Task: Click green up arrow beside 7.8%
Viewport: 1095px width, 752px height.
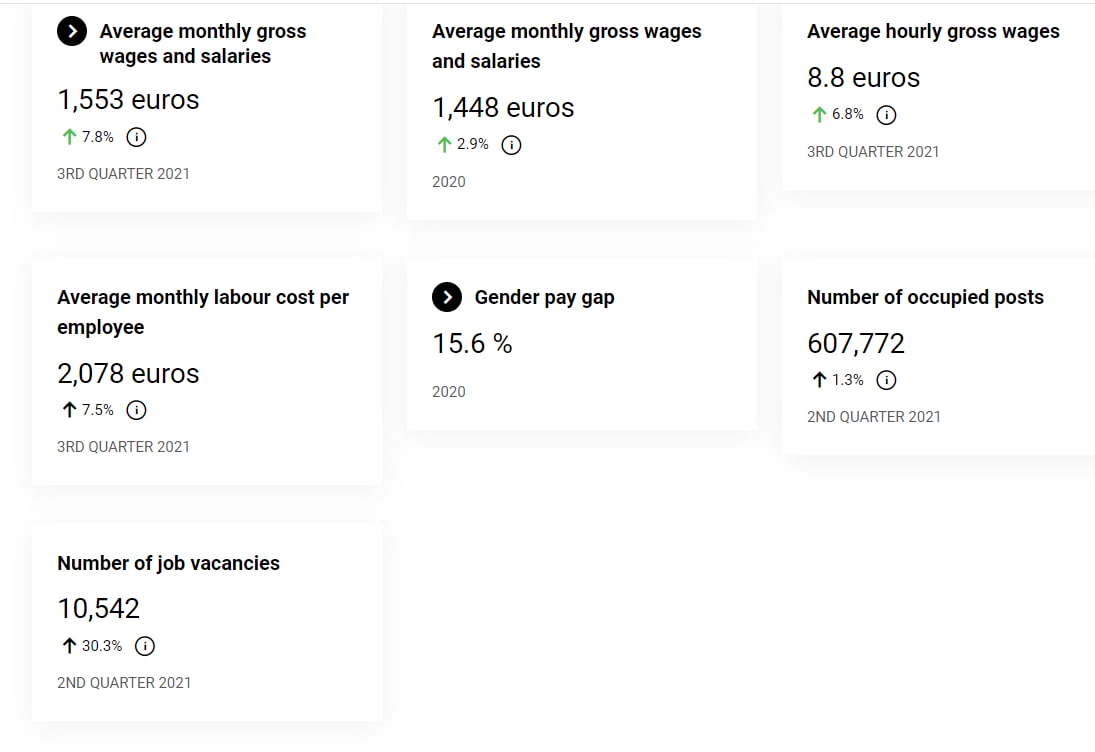Action: (x=69, y=137)
